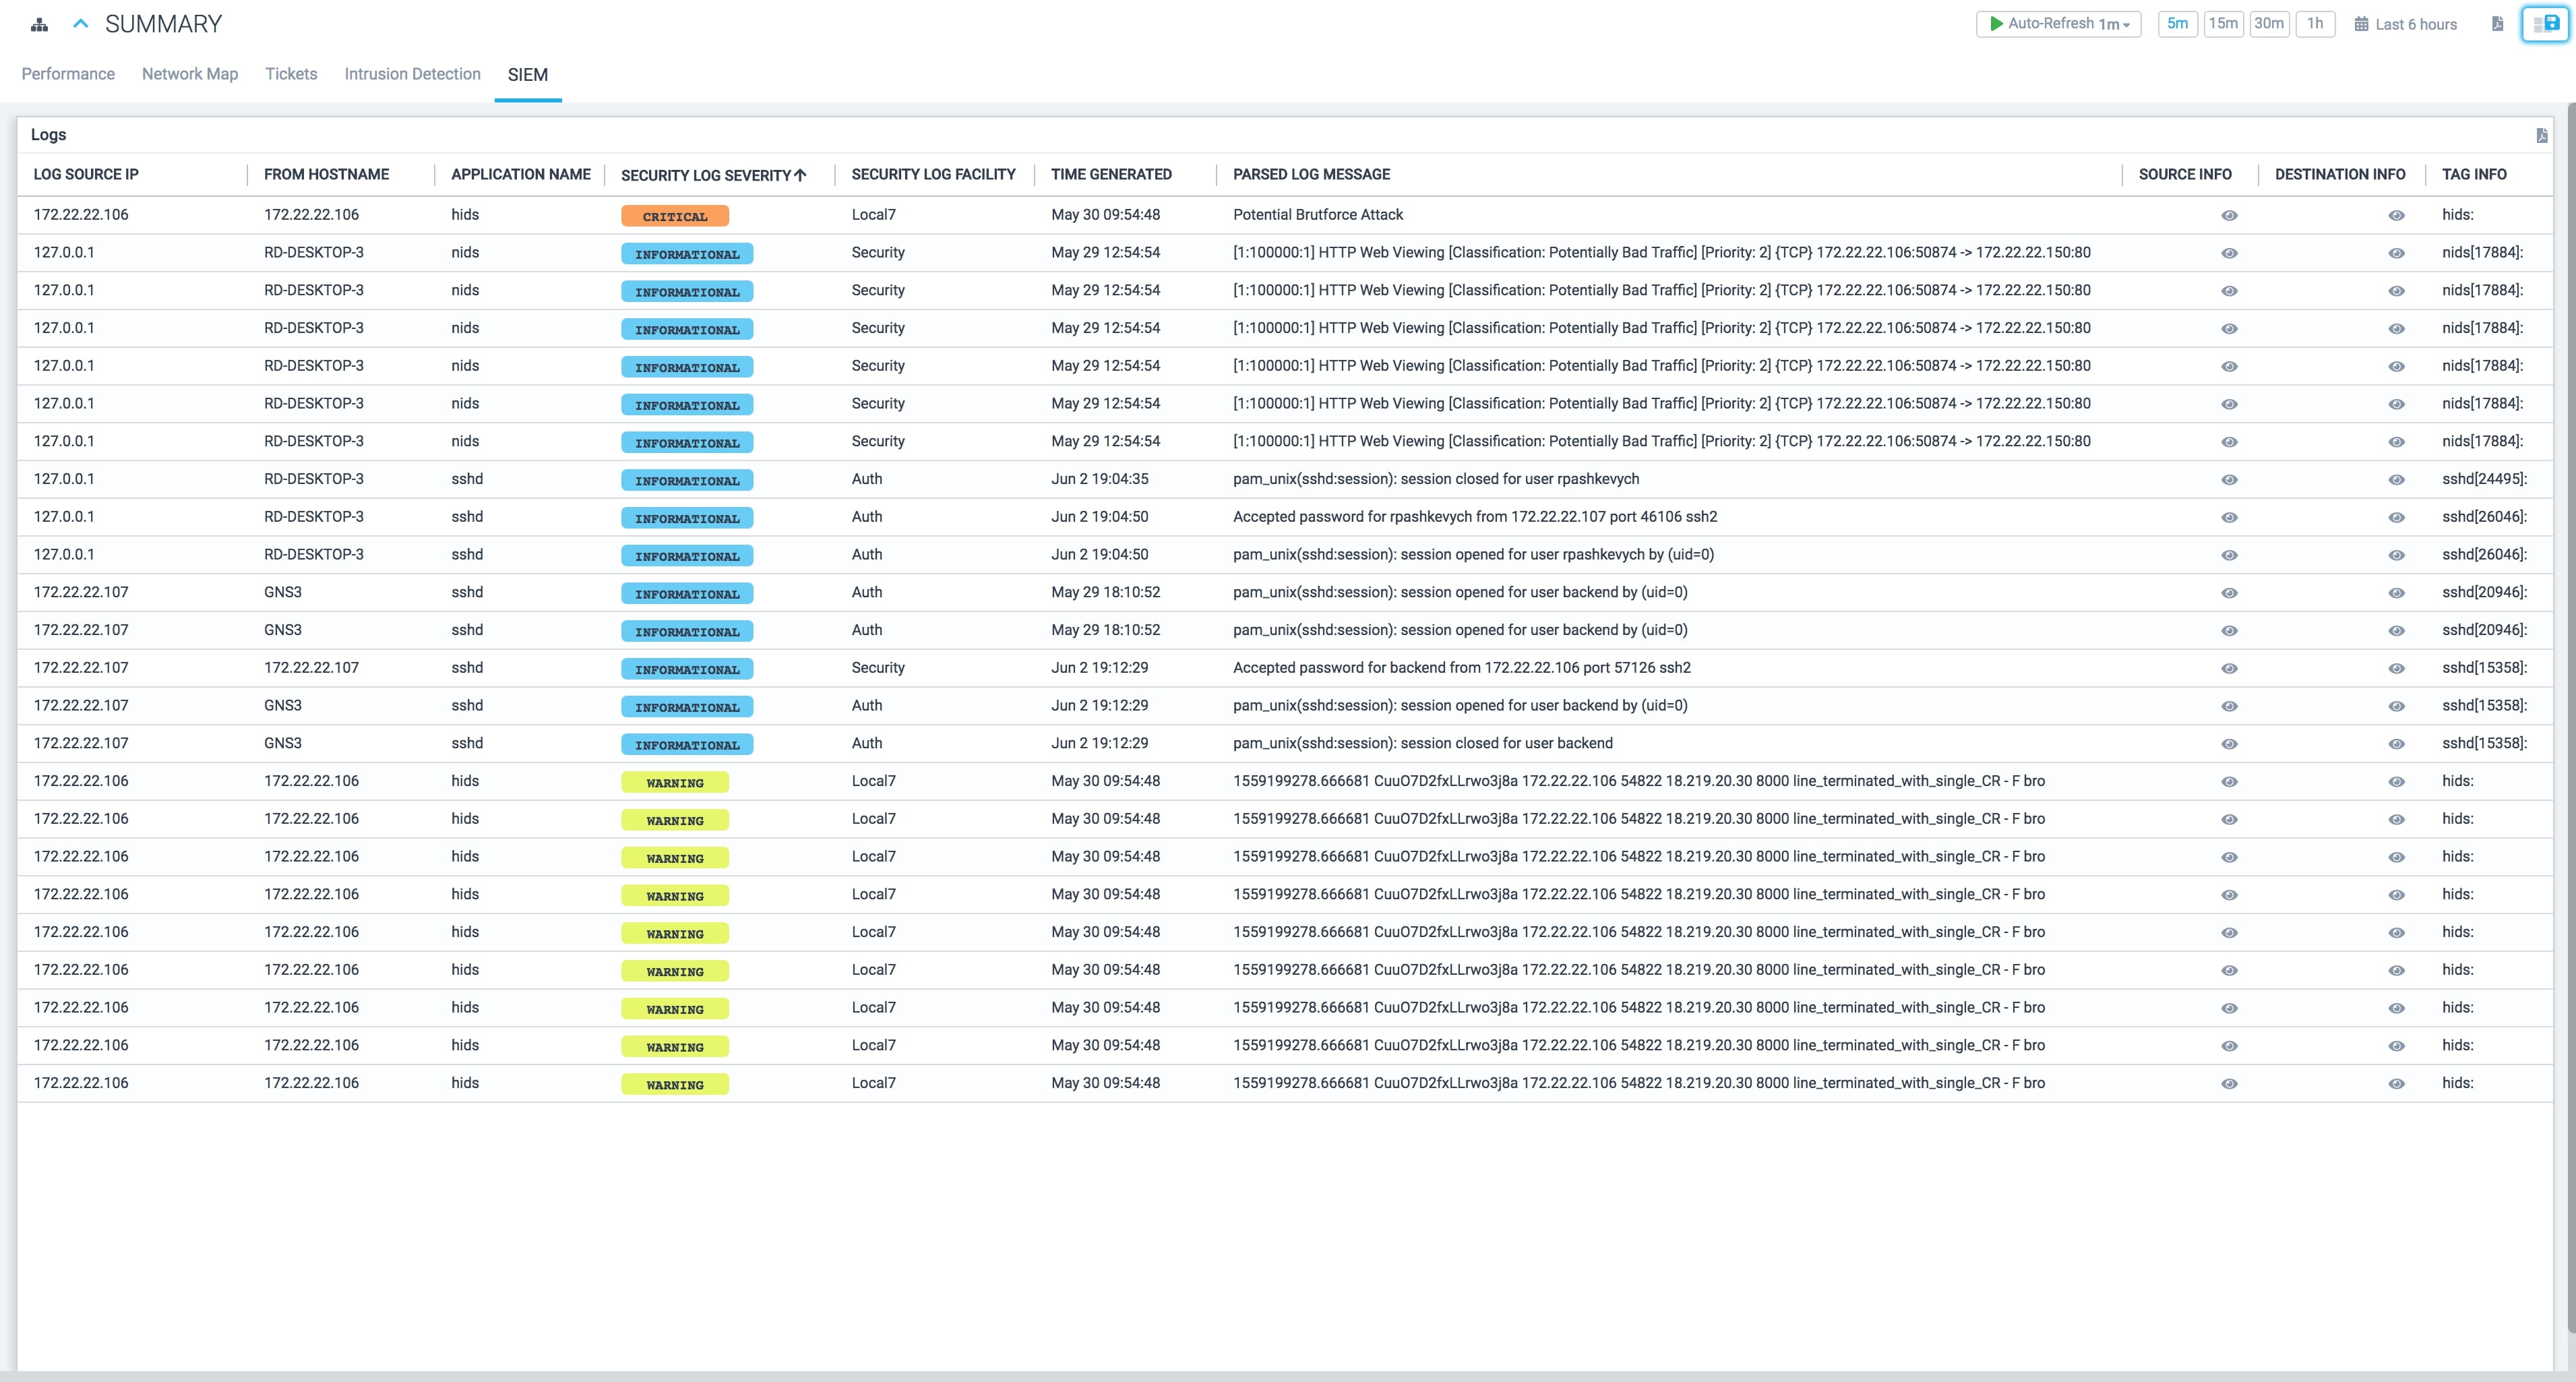Open the Intrusion Detection tab
The image size is (2576, 1382).
point(412,74)
